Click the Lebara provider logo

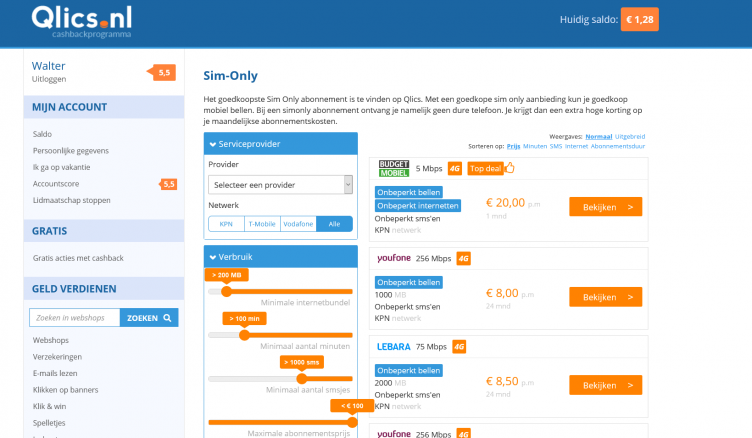(x=393, y=347)
